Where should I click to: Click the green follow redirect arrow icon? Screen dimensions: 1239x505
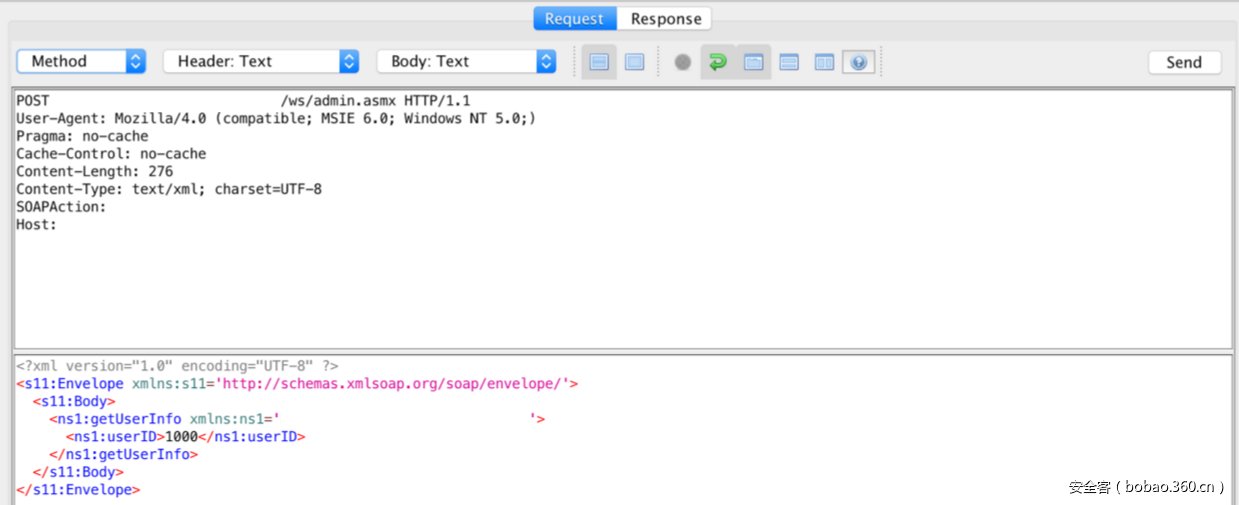coord(717,62)
